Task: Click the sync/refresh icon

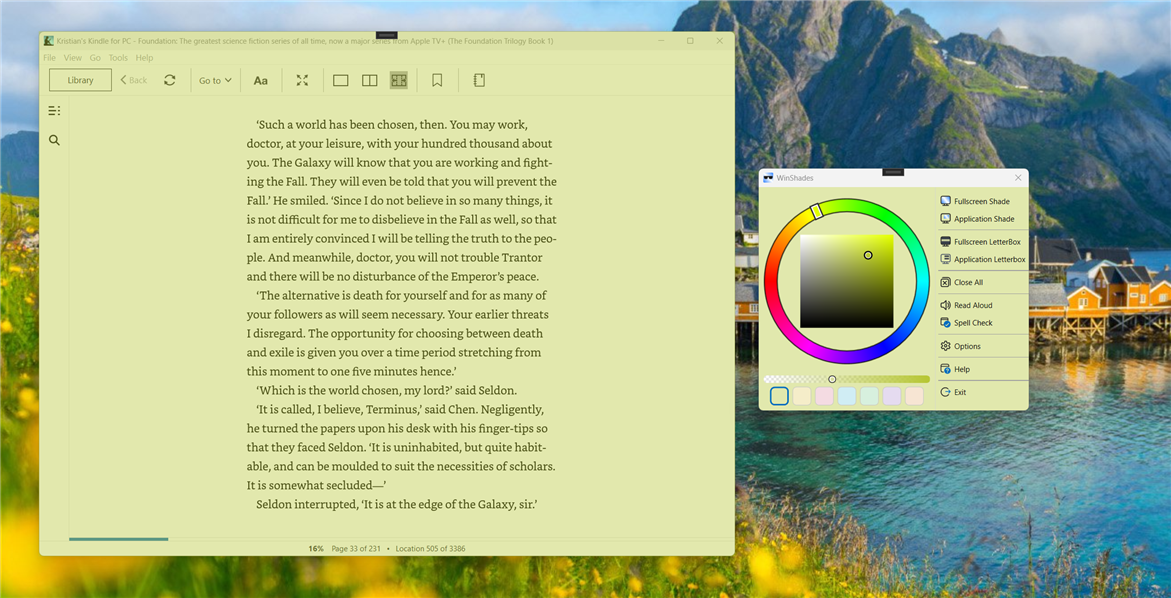Action: [x=169, y=79]
